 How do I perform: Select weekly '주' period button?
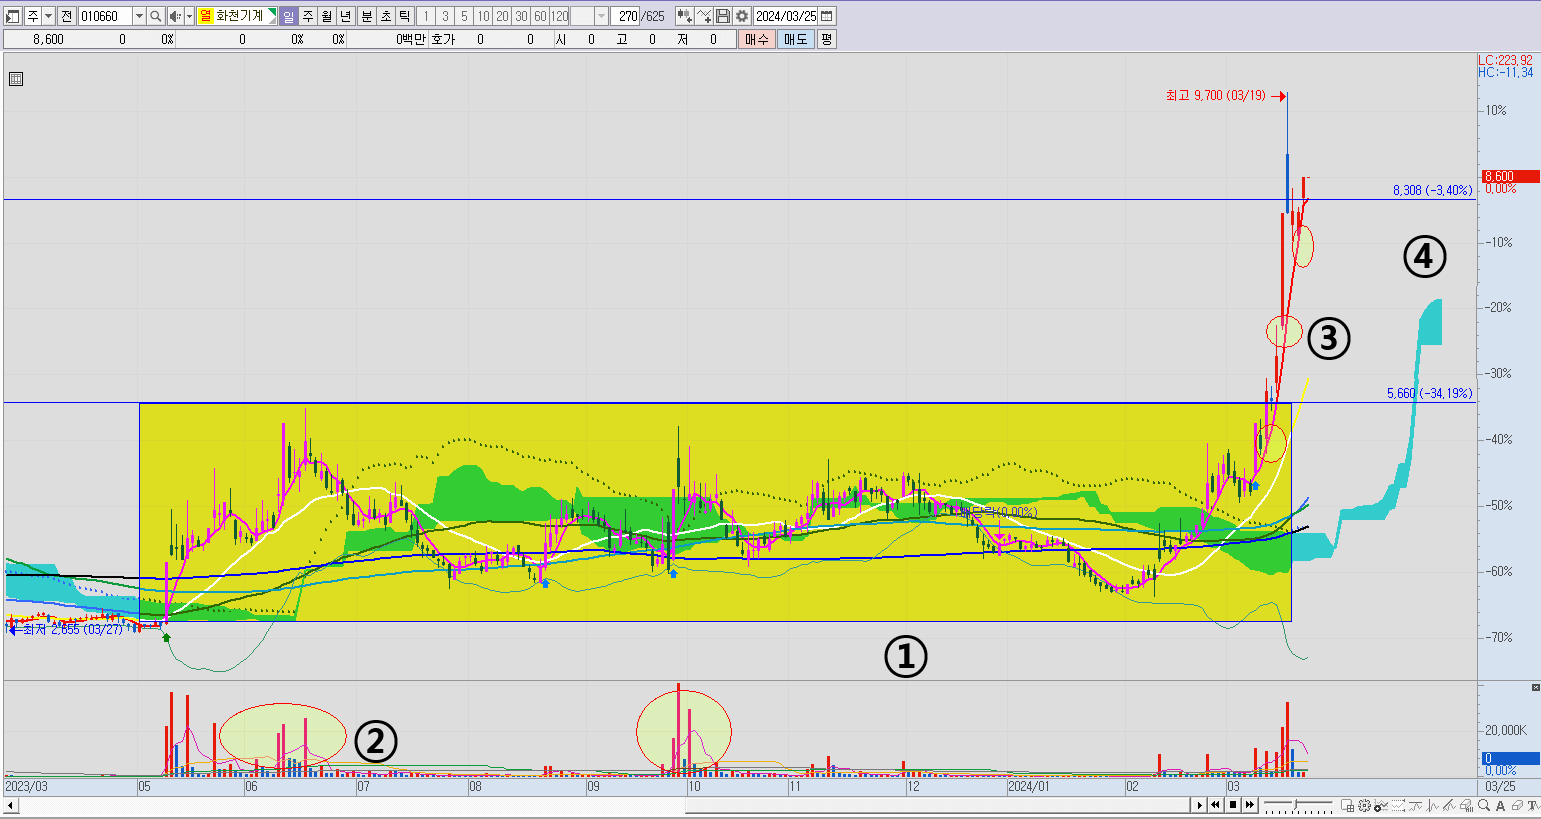point(308,16)
